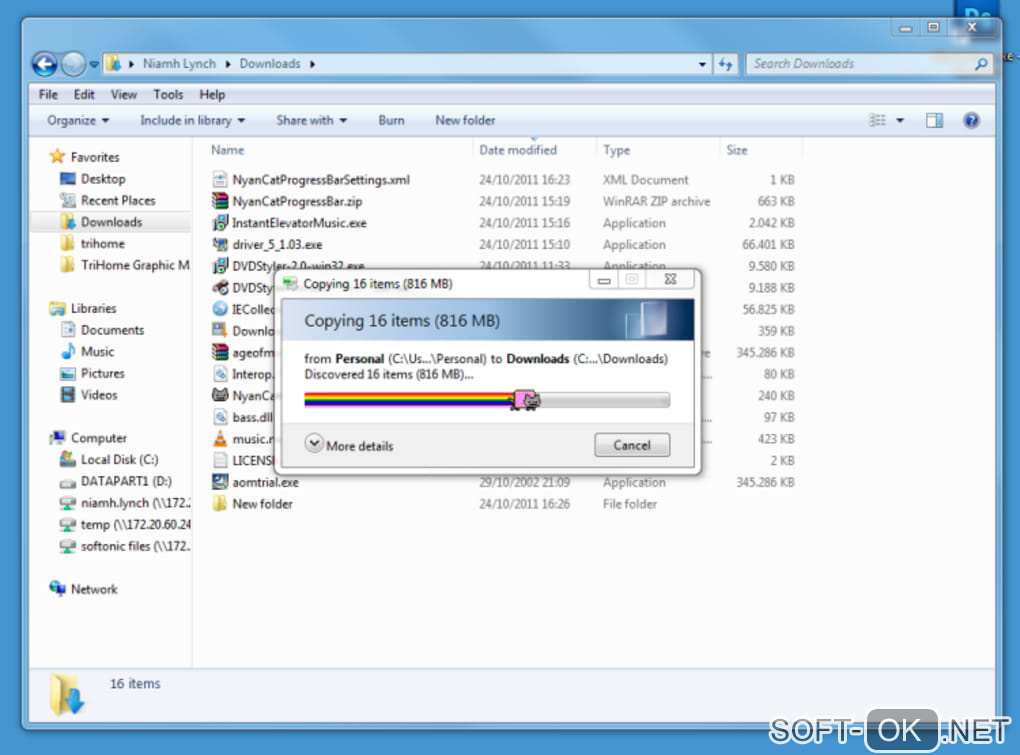Open Include in library dropdown
The image size is (1020, 755).
[x=193, y=120]
